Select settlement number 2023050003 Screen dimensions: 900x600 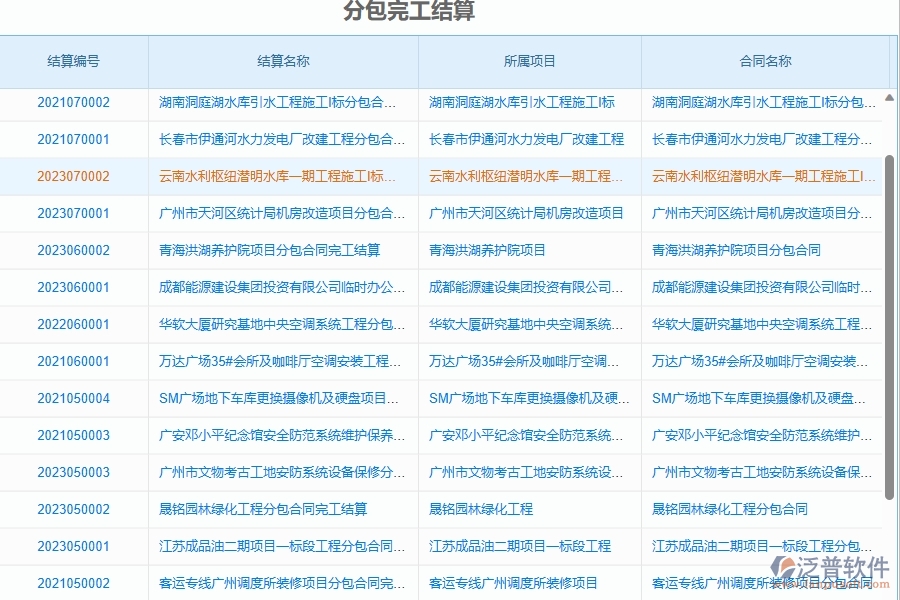pos(74,472)
